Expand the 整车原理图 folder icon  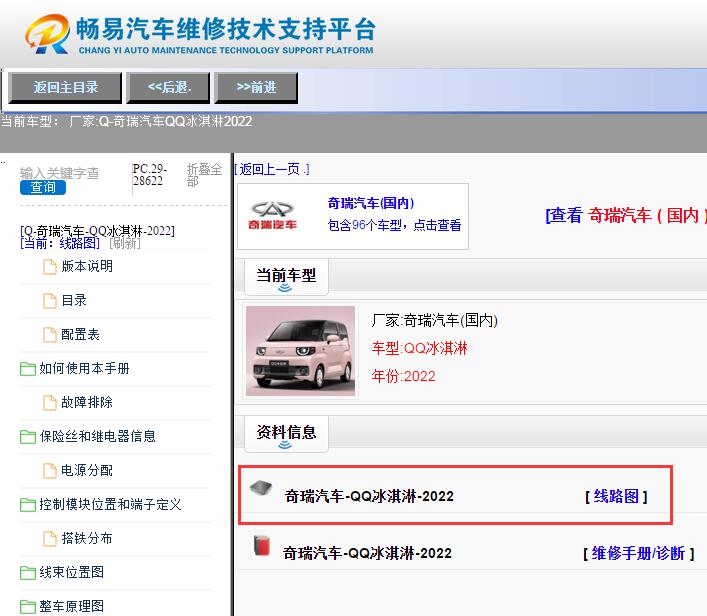pos(28,607)
